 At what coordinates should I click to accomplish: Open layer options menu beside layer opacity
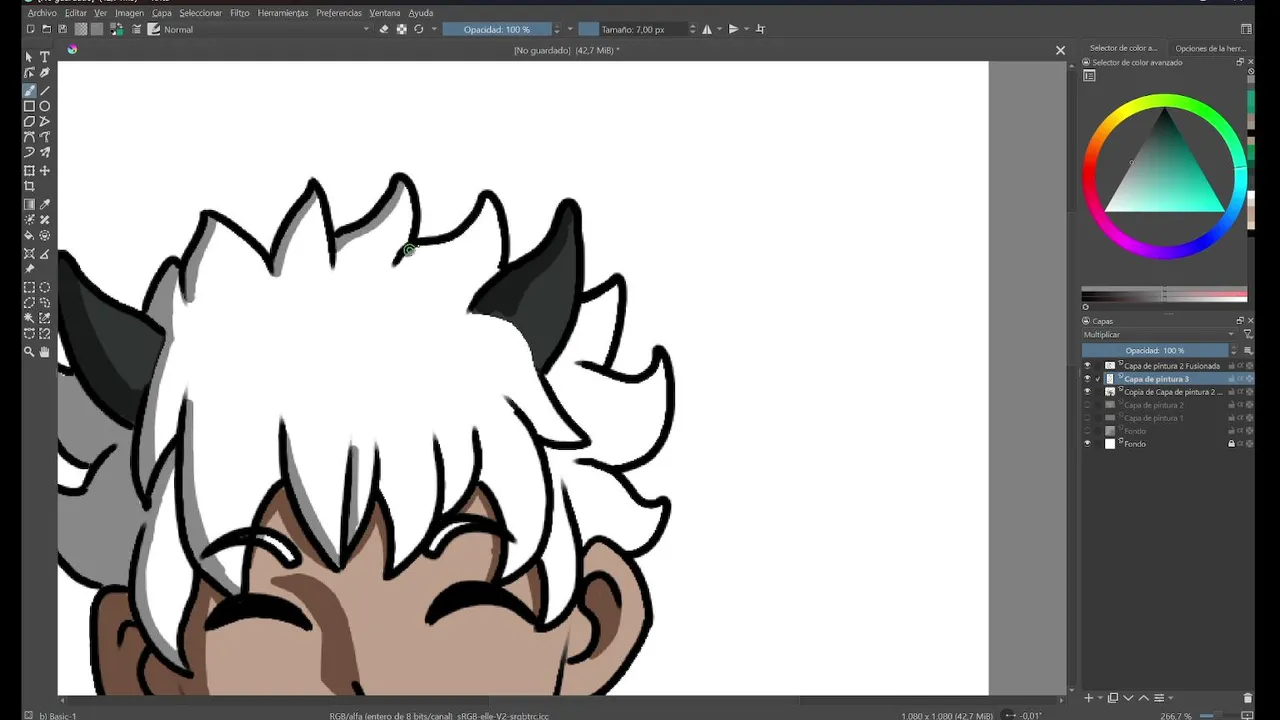tap(1248, 351)
